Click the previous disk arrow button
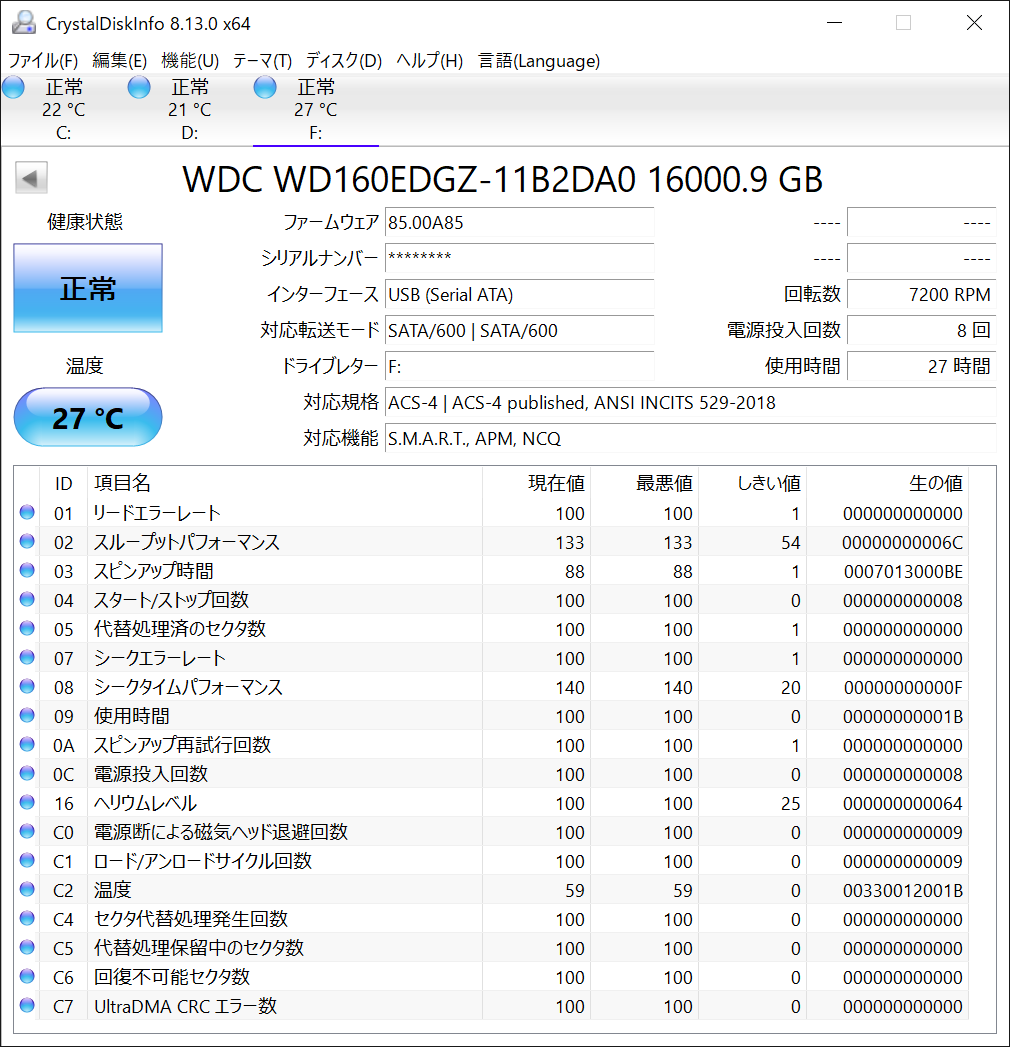 pos(31,179)
